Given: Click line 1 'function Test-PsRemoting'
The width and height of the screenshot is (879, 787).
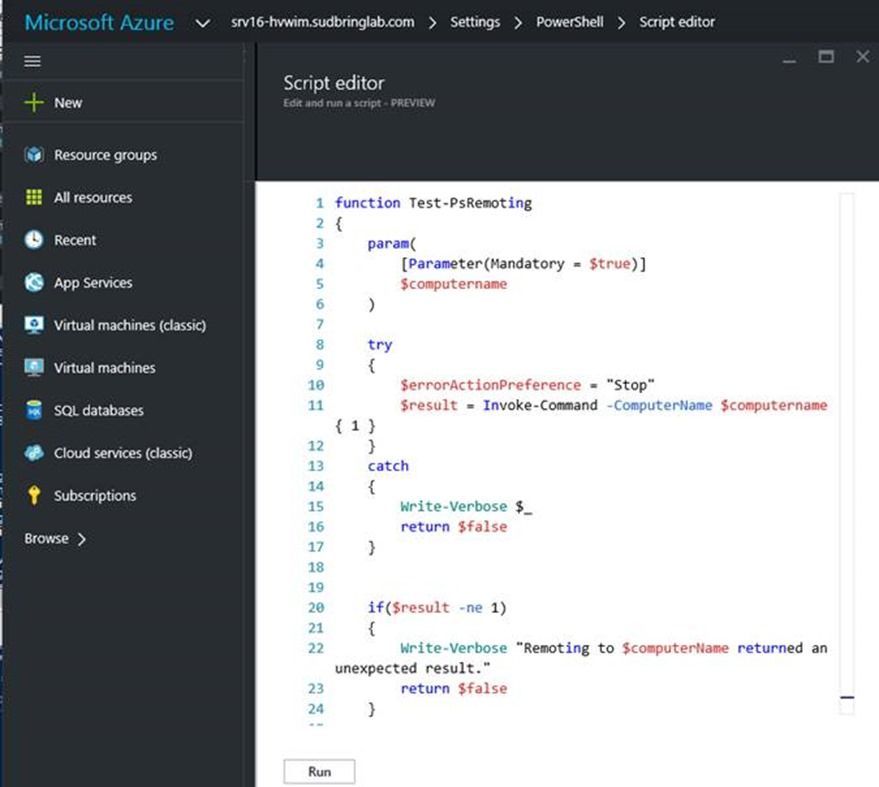Looking at the screenshot, I should tap(433, 203).
